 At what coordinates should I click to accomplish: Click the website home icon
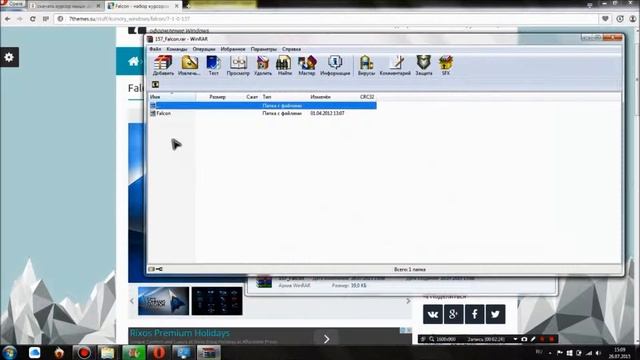pyautogui.click(x=133, y=61)
